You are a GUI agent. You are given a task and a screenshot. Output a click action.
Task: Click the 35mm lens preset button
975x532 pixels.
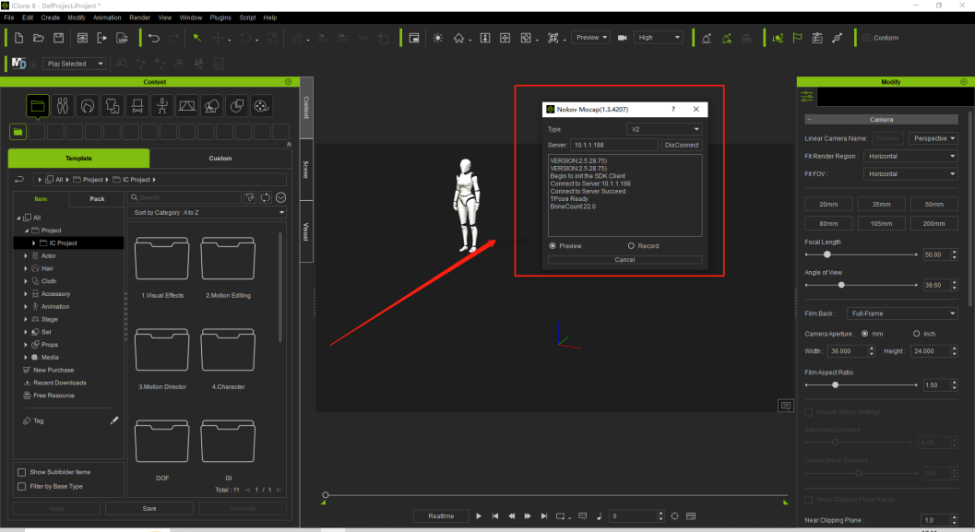tap(881, 204)
